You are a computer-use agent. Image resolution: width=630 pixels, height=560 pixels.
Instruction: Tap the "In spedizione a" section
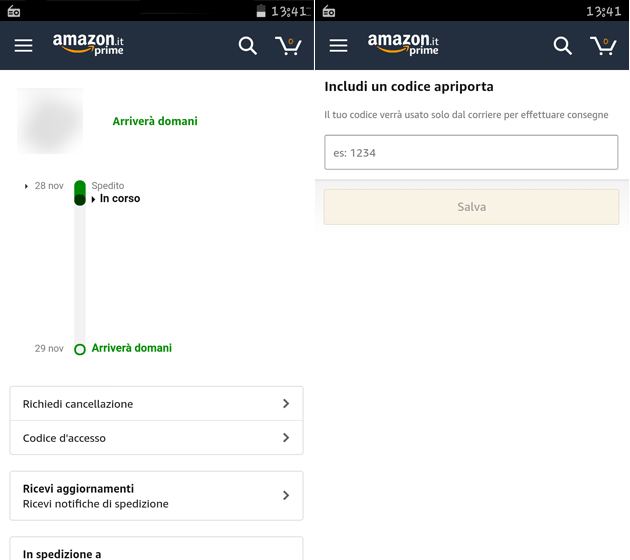[156, 551]
